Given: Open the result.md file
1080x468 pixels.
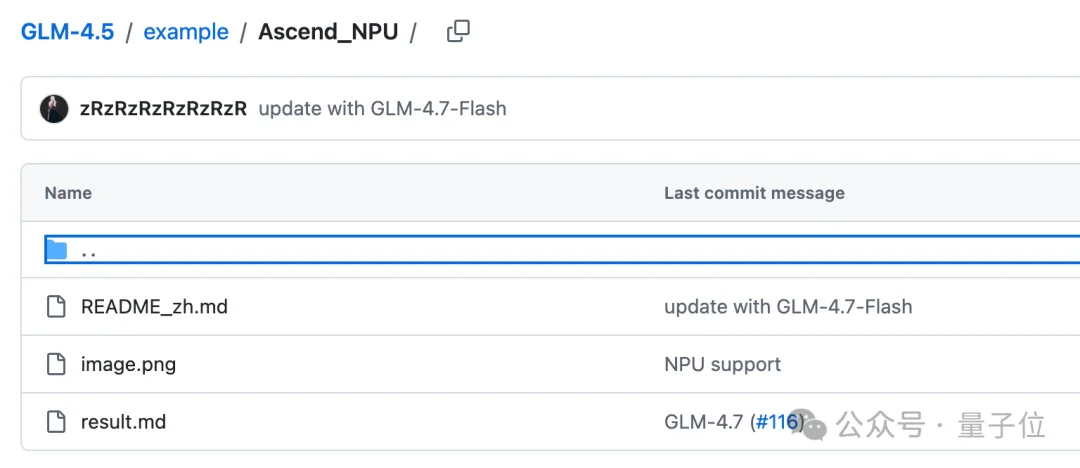Looking at the screenshot, I should (123, 422).
